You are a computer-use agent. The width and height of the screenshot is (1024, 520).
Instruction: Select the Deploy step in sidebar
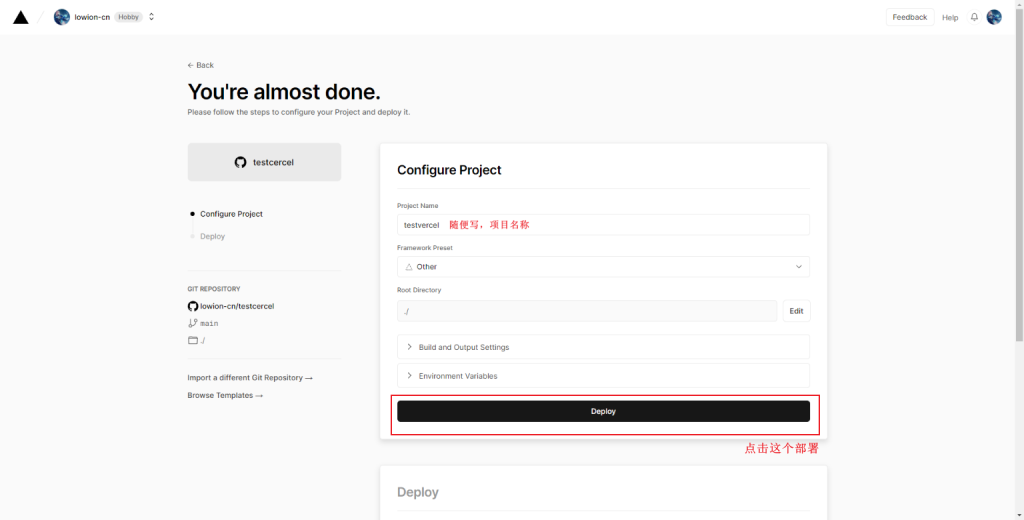pyautogui.click(x=212, y=236)
